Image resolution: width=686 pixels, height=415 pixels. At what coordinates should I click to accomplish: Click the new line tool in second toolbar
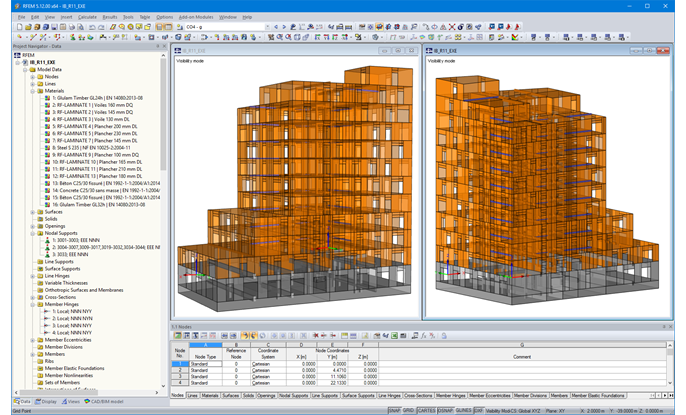pyautogui.click(x=32, y=38)
